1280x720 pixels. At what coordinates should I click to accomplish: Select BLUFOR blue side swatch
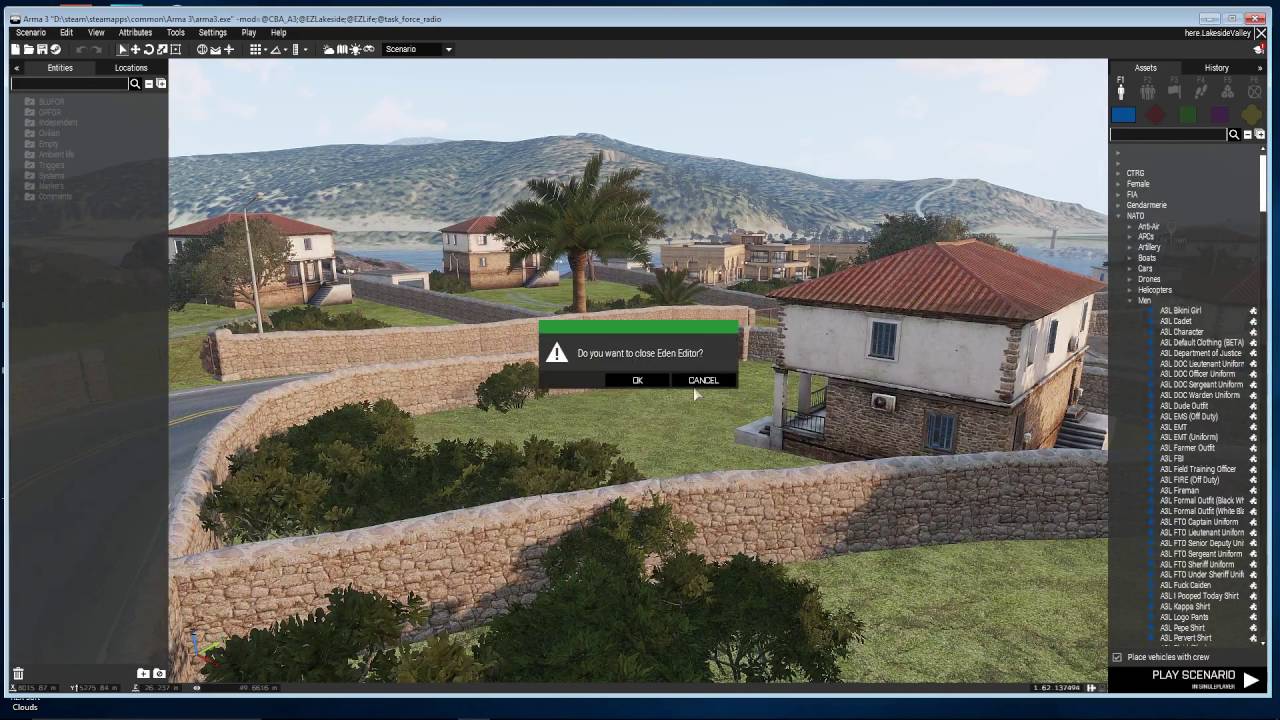pos(1123,115)
